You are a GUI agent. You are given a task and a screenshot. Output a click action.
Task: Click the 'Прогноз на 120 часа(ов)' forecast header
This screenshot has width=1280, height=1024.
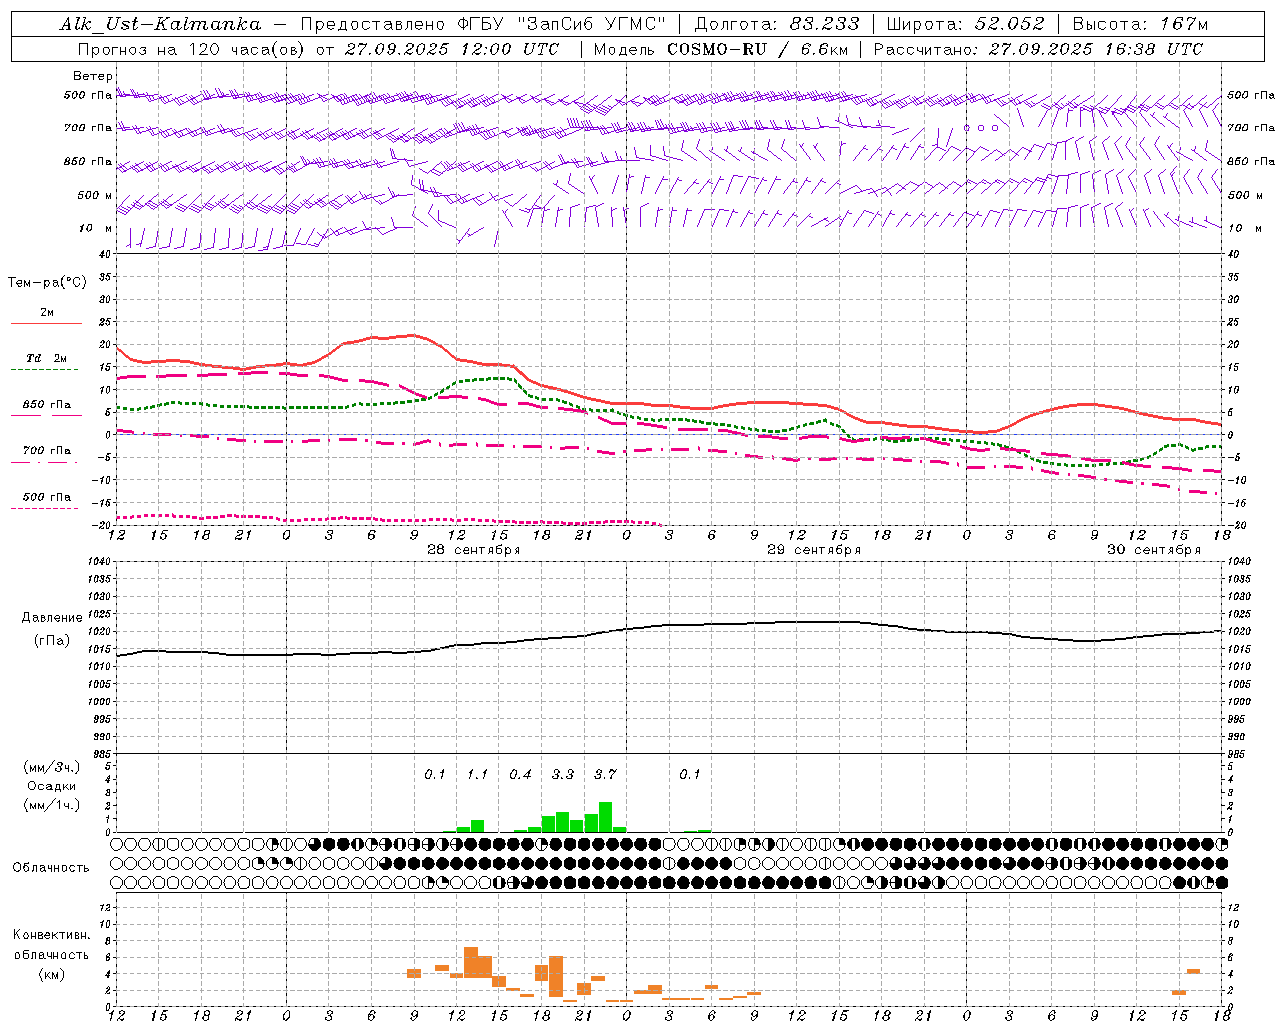pyautogui.click(x=192, y=49)
